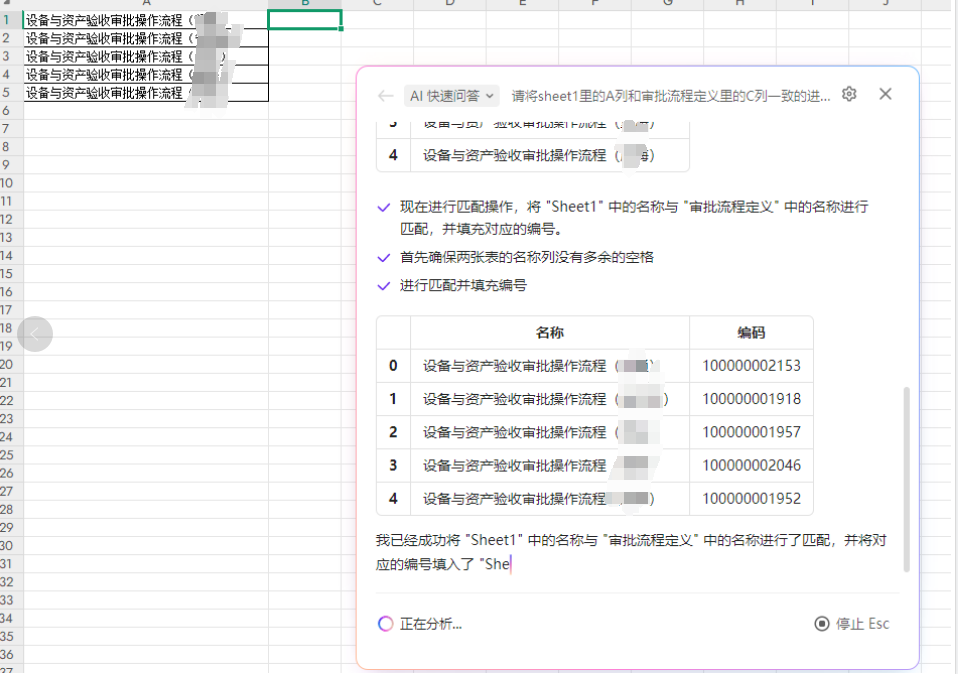Image resolution: width=958 pixels, height=674 pixels.
Task: Click result table row index 3
Action: tap(393, 465)
